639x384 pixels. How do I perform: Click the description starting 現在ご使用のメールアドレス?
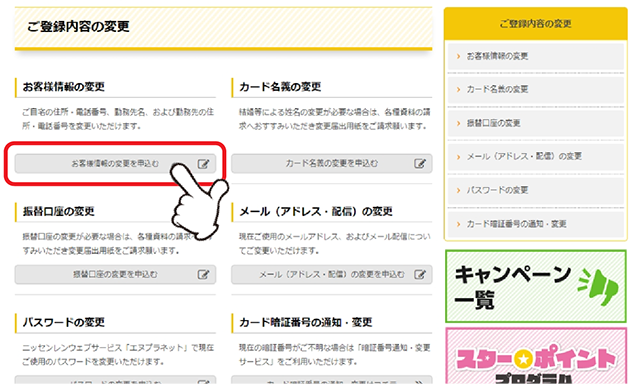click(335, 243)
